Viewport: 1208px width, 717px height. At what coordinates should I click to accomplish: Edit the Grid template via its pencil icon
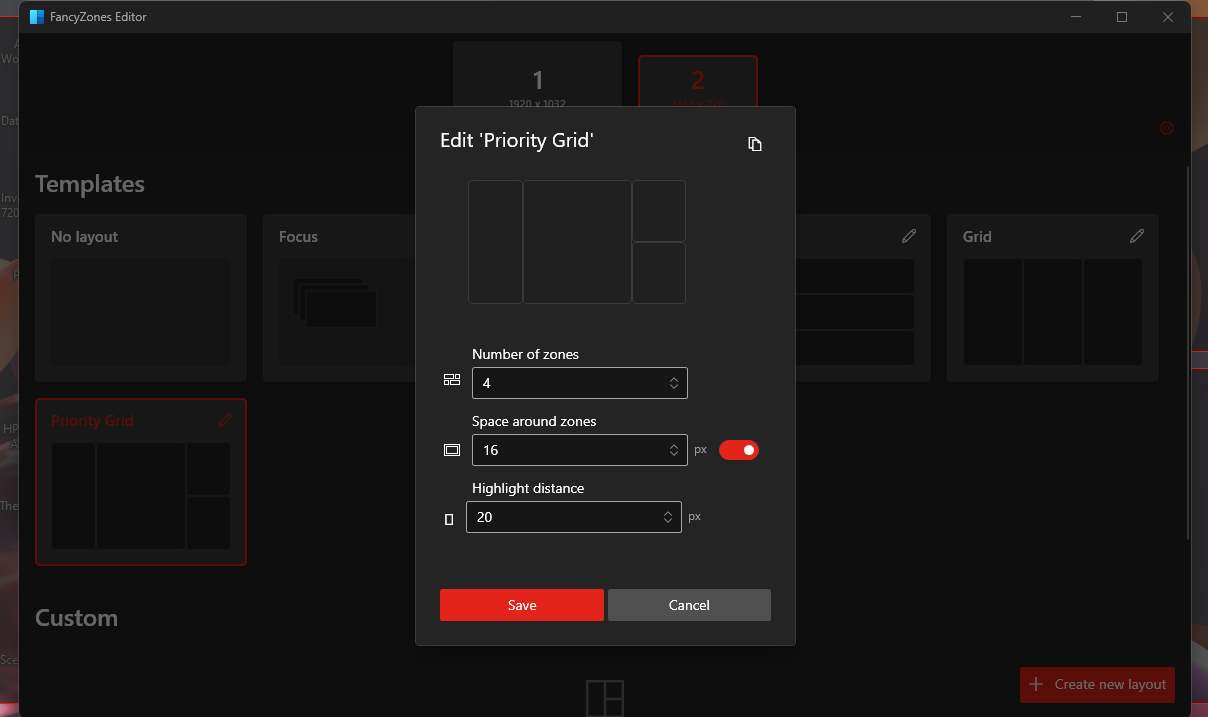[x=1137, y=236]
